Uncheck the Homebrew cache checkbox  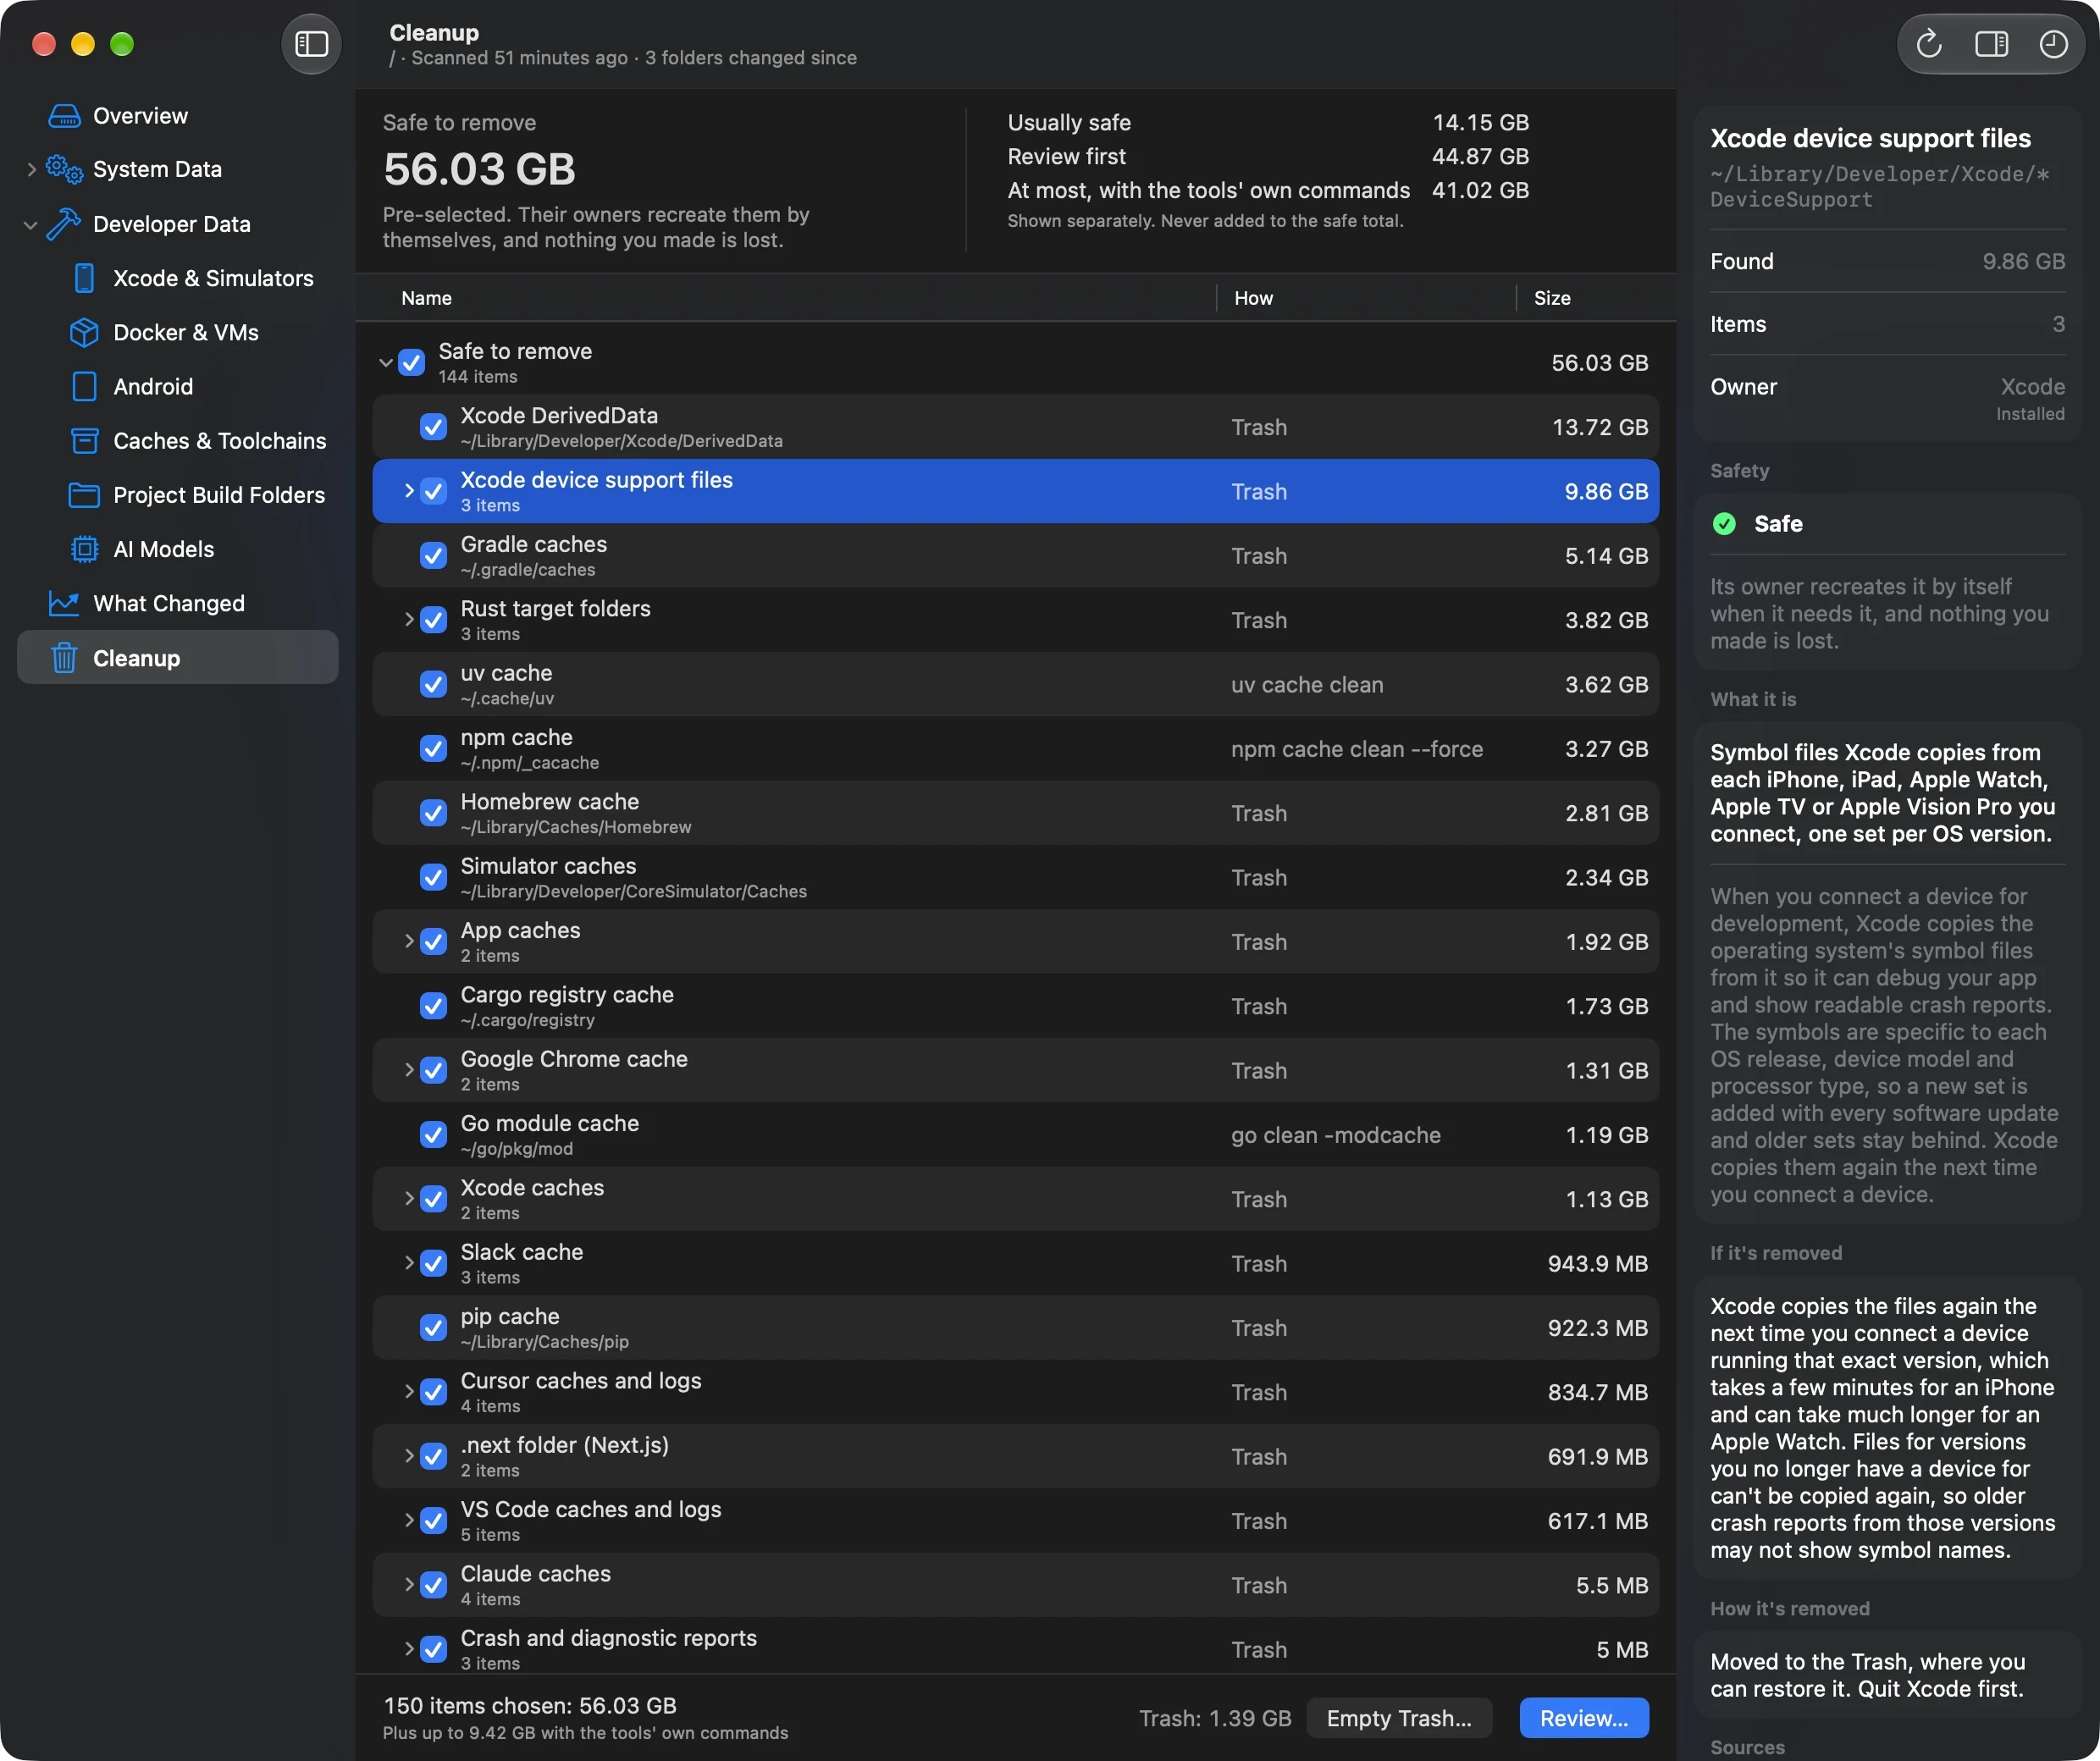pyautogui.click(x=433, y=813)
